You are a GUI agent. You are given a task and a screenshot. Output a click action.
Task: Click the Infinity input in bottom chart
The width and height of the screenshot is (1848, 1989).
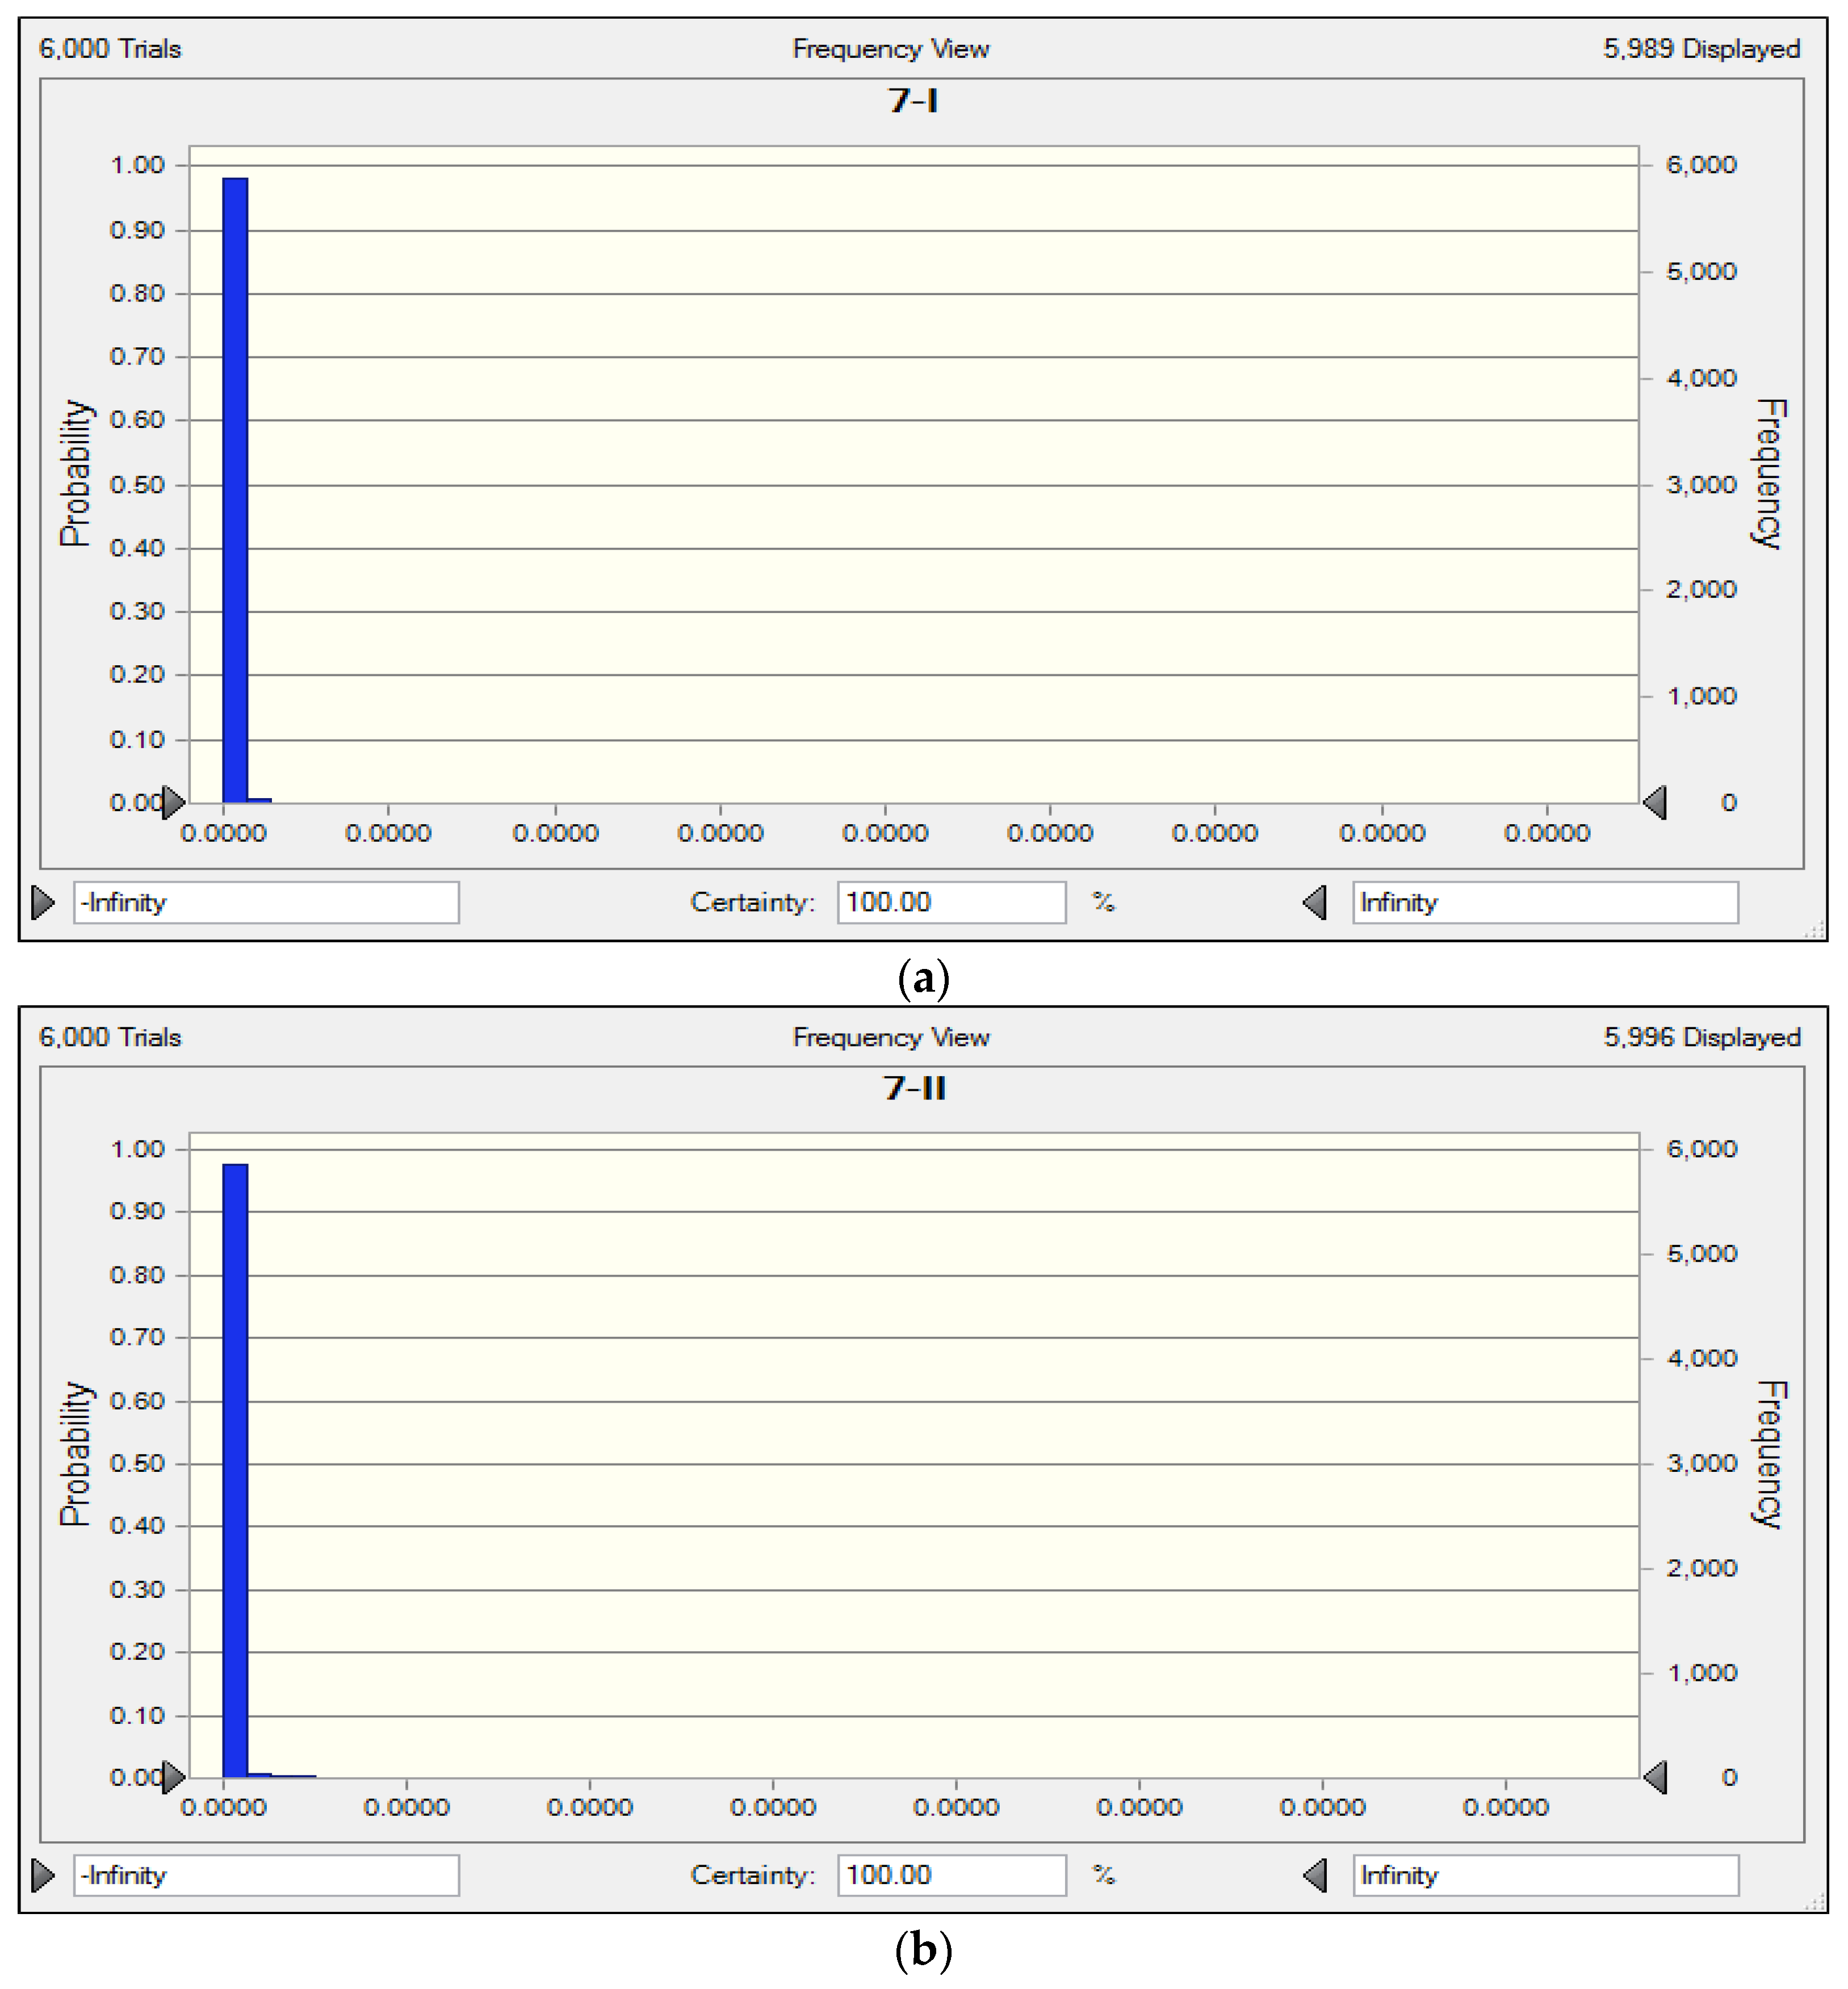pos(1545,1875)
